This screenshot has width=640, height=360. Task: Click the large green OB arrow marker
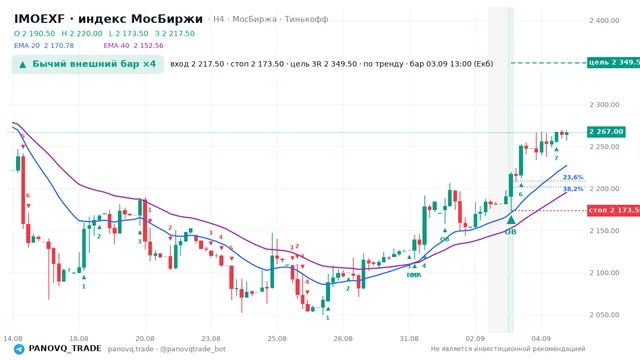(x=511, y=220)
